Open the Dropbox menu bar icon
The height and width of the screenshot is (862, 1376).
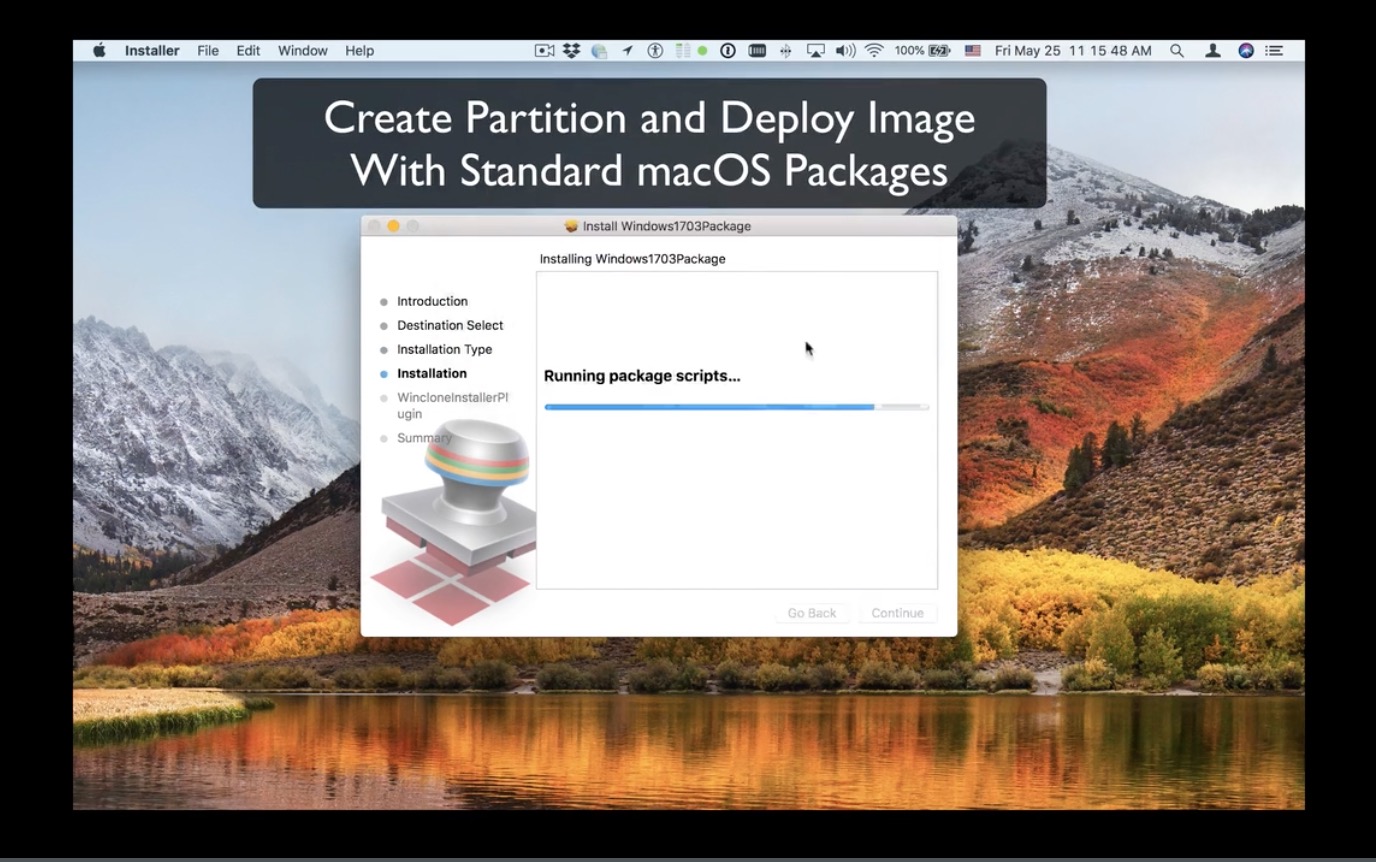(571, 50)
